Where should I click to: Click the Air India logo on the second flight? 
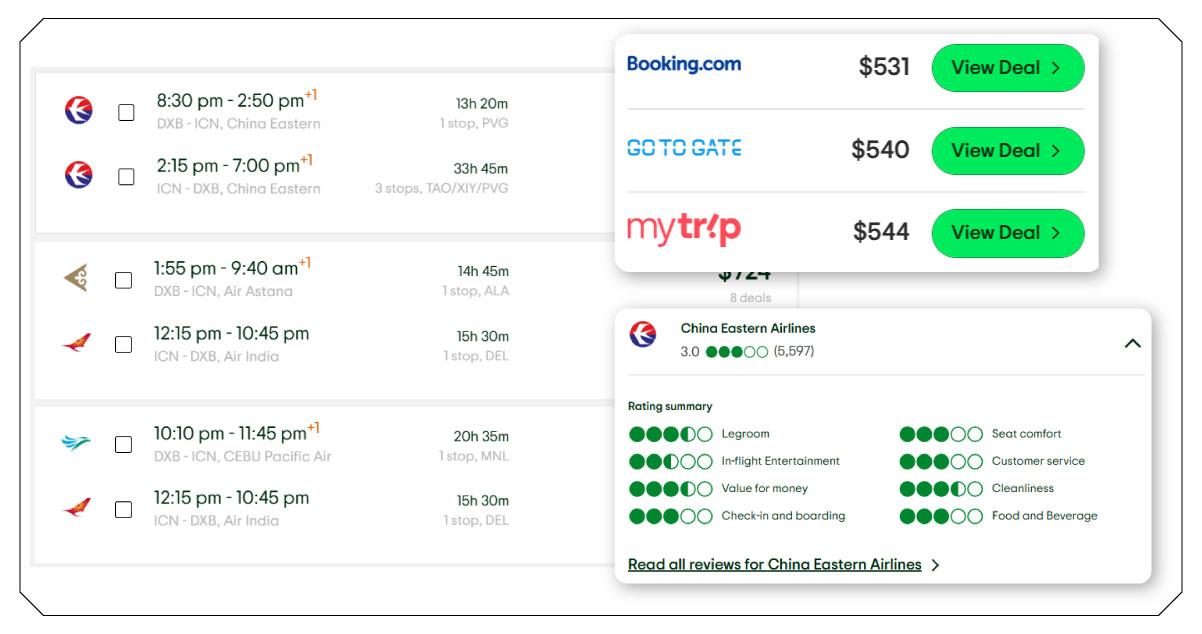[76, 344]
